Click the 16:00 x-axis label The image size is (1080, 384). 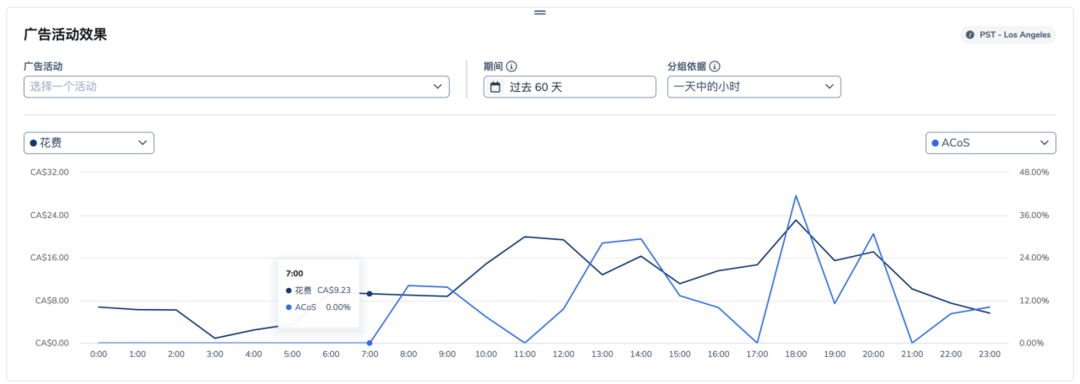pos(718,354)
